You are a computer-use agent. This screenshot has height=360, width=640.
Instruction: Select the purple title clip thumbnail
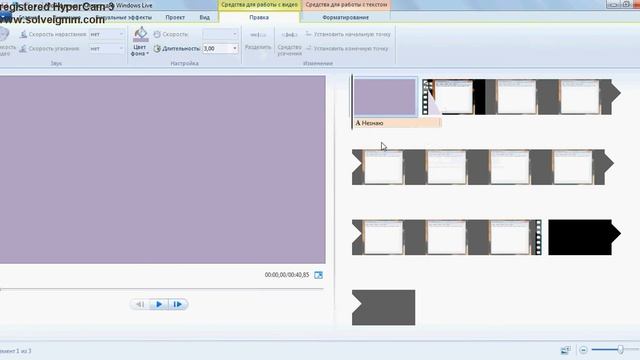pos(384,97)
